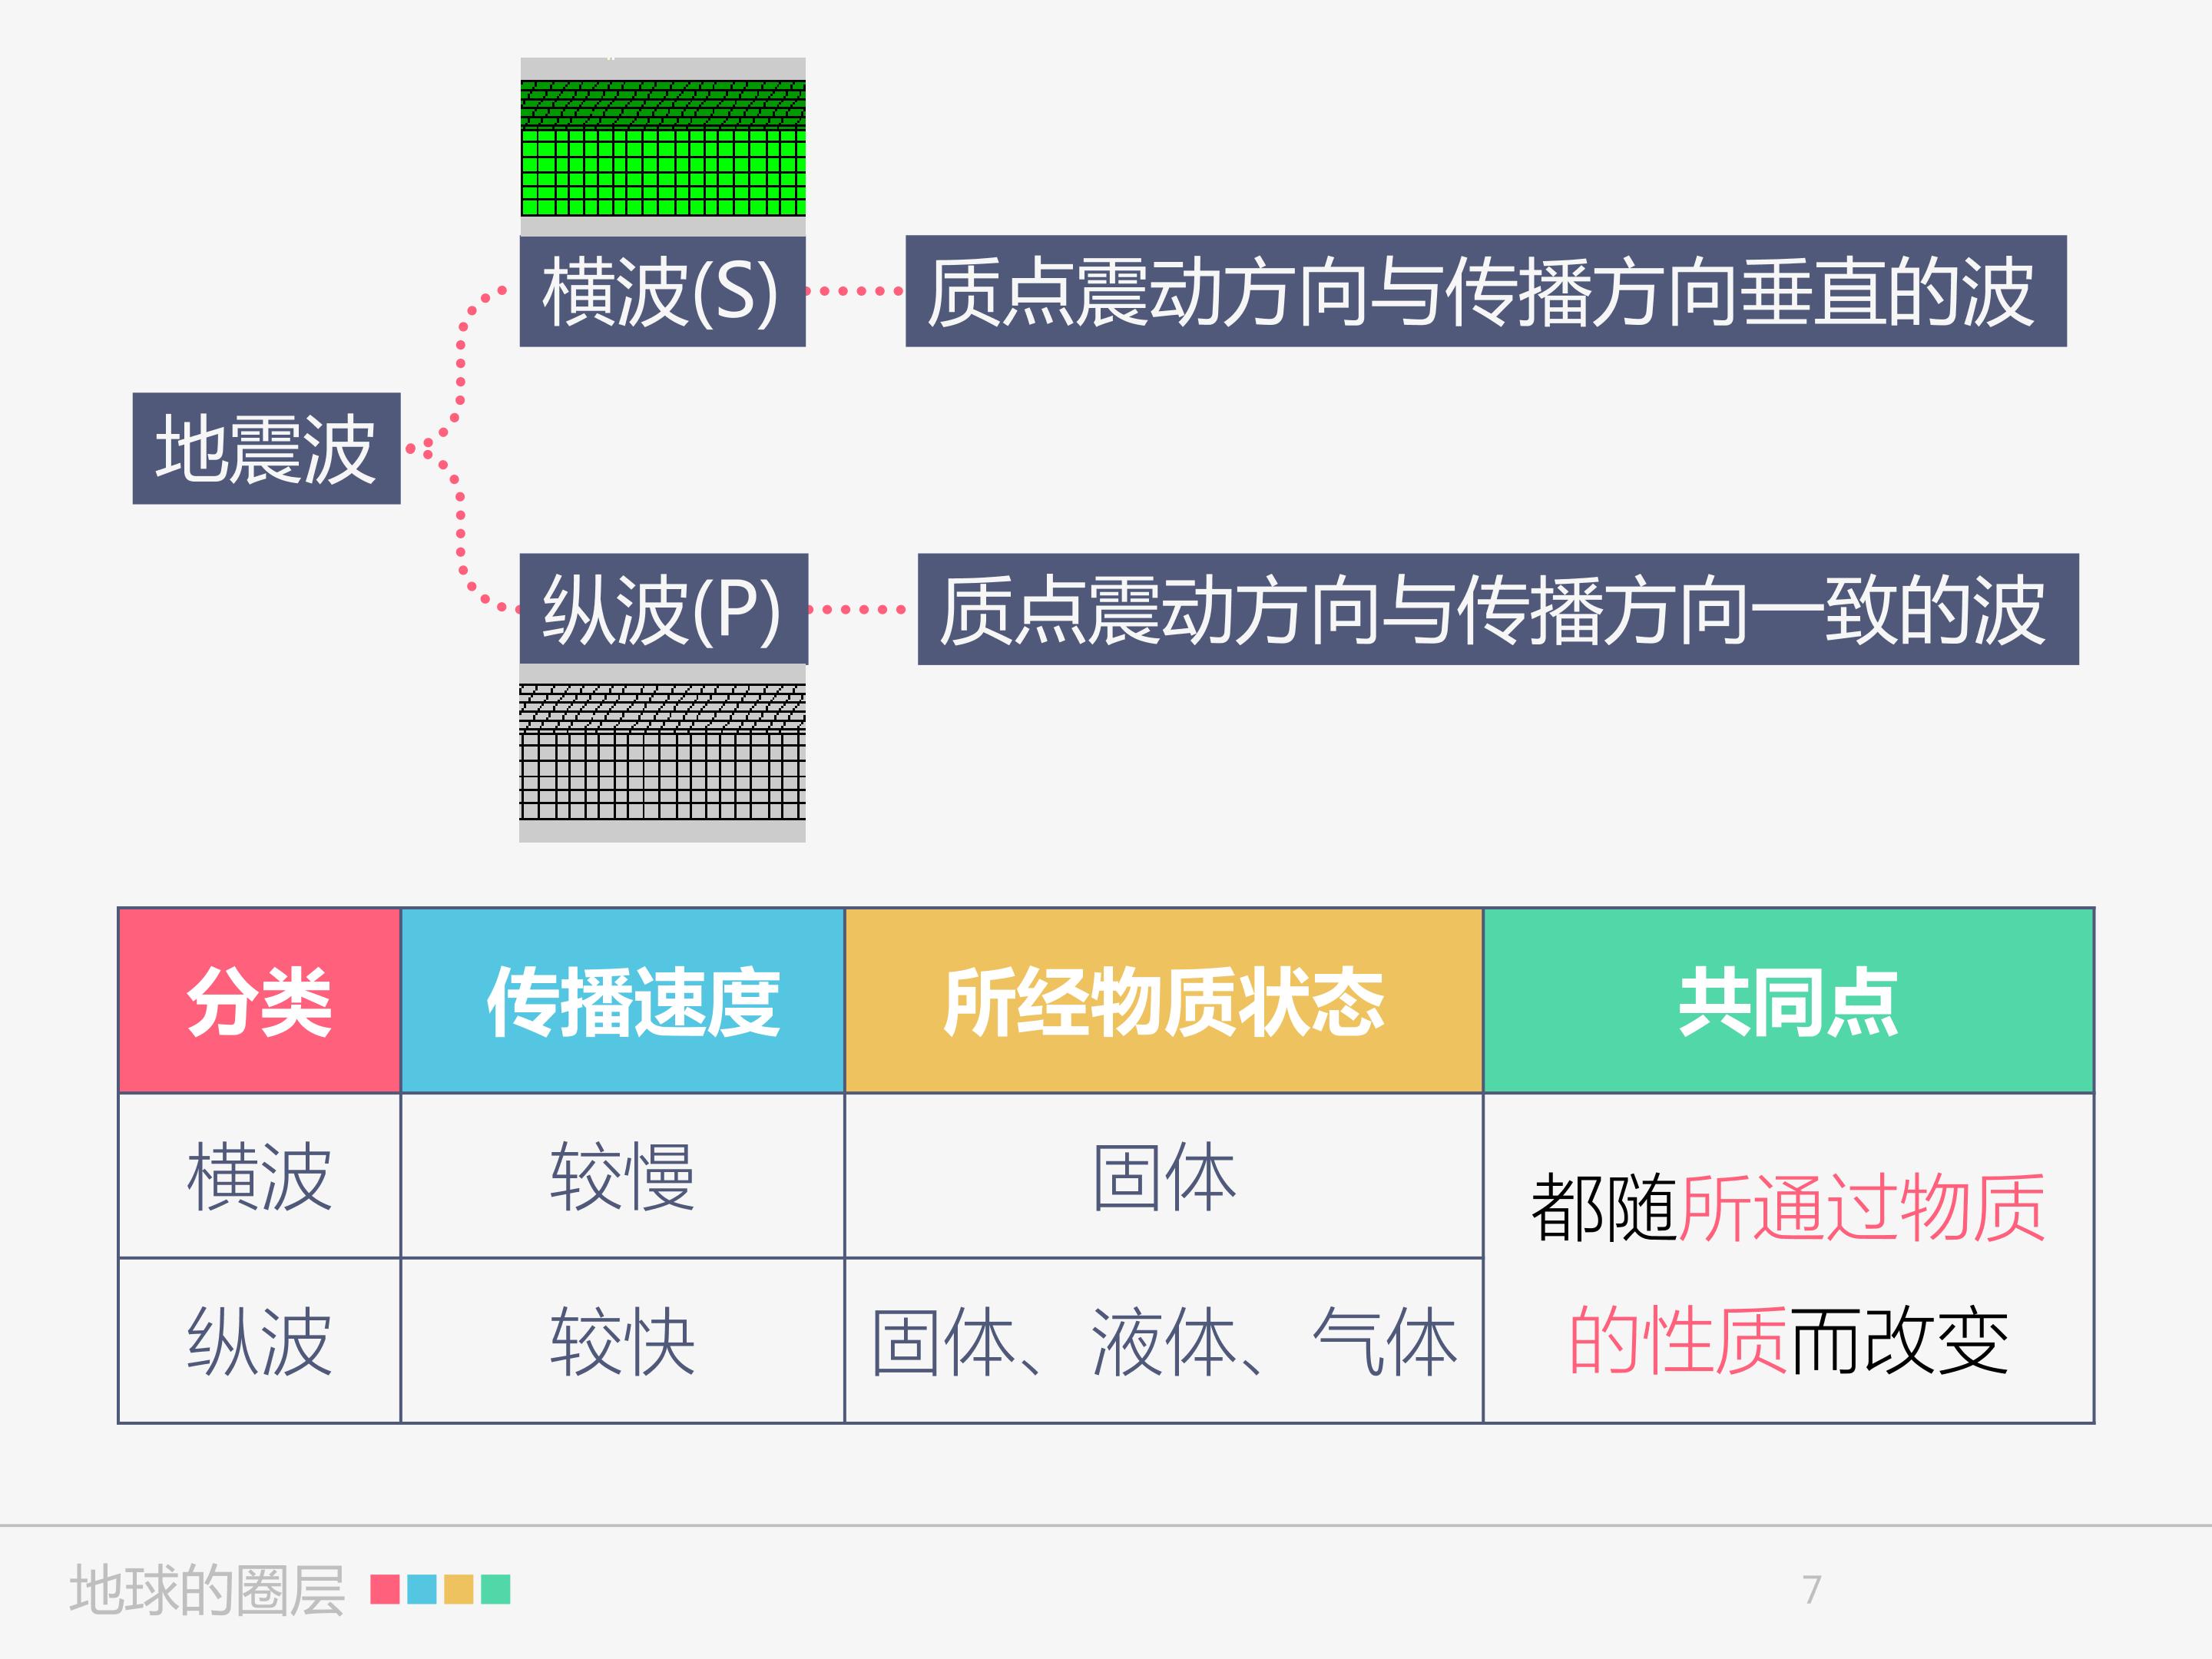
Task: Select the 横波(S) label box
Action: click(663, 291)
